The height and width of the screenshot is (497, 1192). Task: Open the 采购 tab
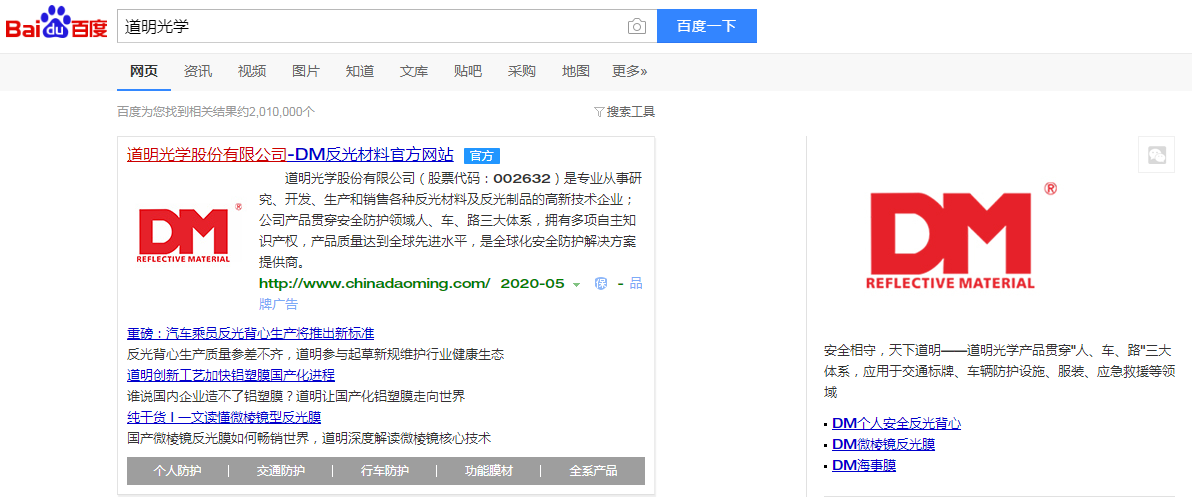(x=522, y=71)
